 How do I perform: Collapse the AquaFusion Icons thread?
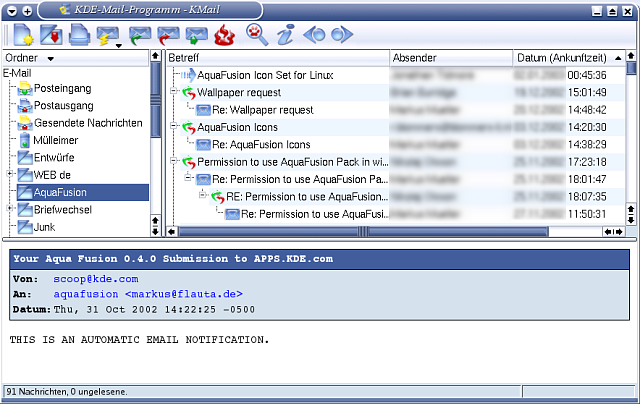[x=173, y=125]
